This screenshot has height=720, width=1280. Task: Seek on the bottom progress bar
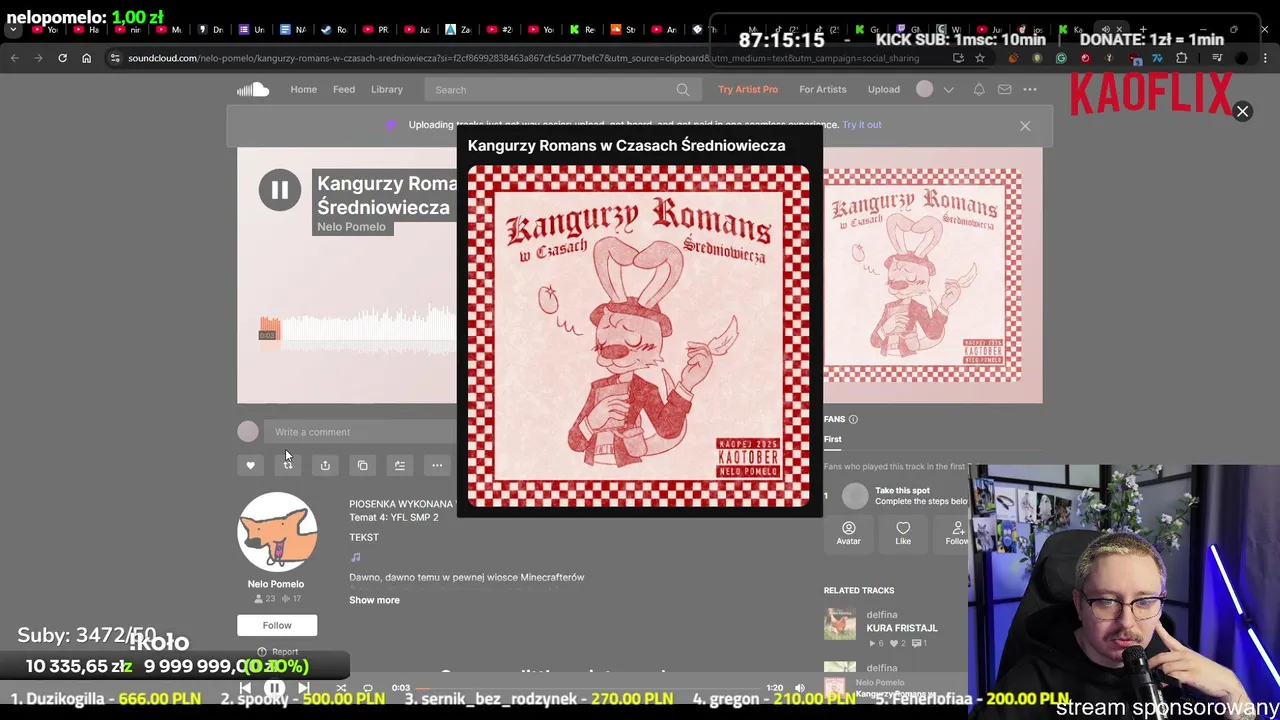tap(588, 688)
